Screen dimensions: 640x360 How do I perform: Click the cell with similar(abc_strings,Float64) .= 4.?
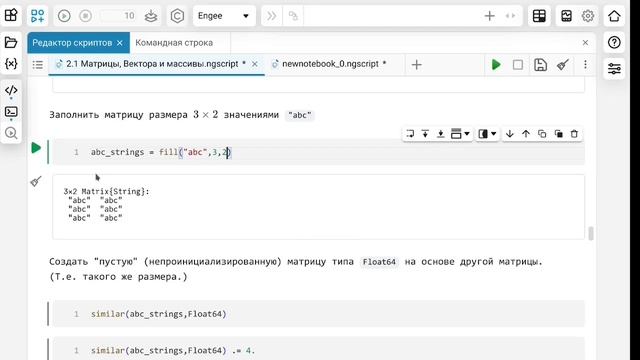[318, 349]
